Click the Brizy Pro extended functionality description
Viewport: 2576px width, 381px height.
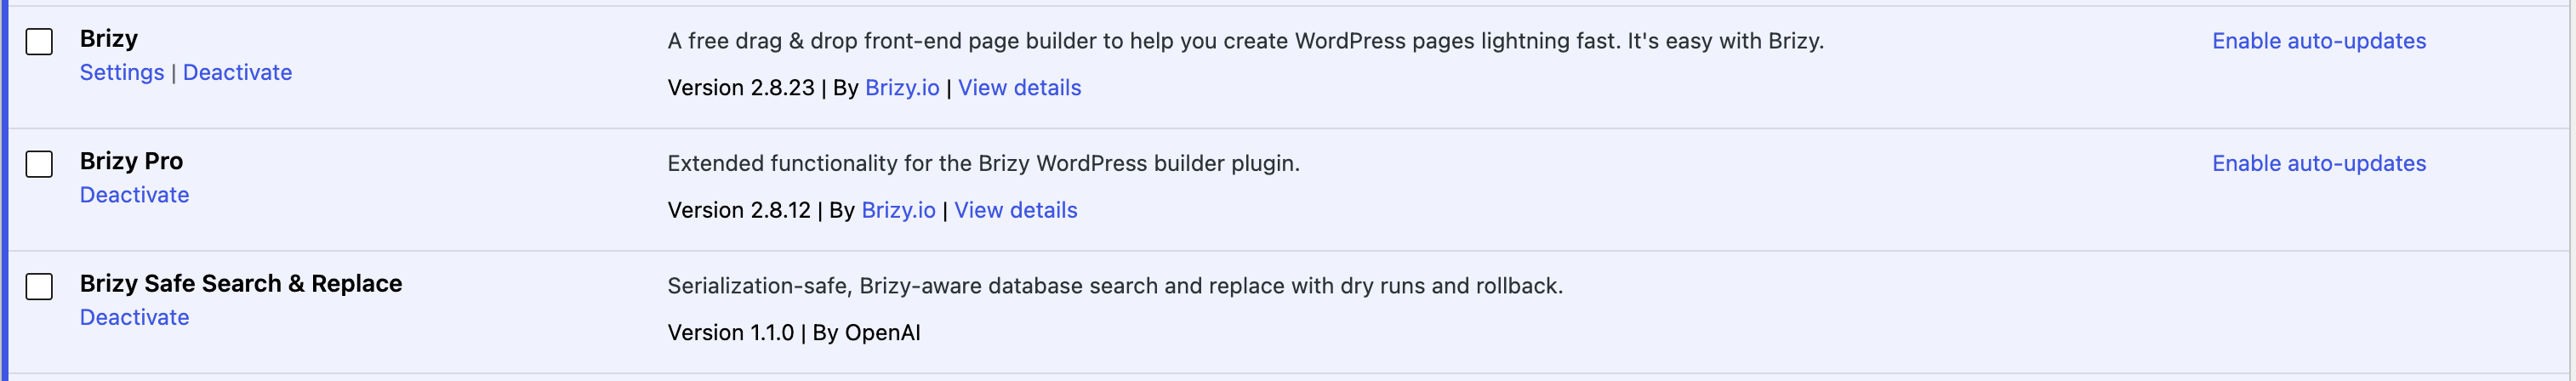pyautogui.click(x=983, y=163)
